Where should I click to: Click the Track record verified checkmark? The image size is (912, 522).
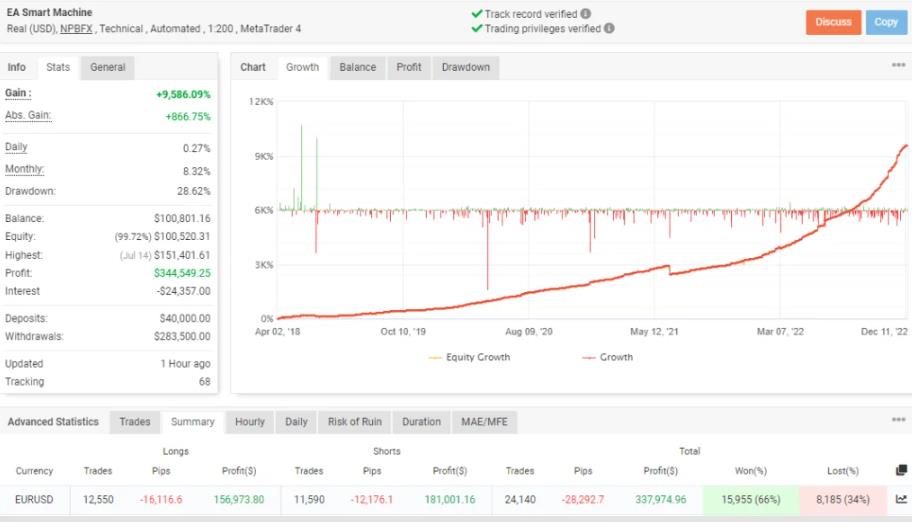click(x=476, y=14)
